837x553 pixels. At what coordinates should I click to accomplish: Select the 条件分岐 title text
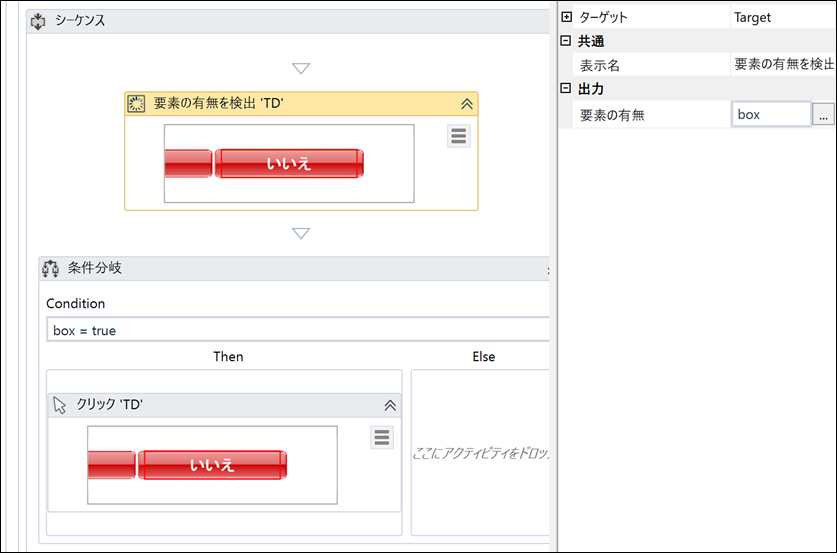[95, 268]
